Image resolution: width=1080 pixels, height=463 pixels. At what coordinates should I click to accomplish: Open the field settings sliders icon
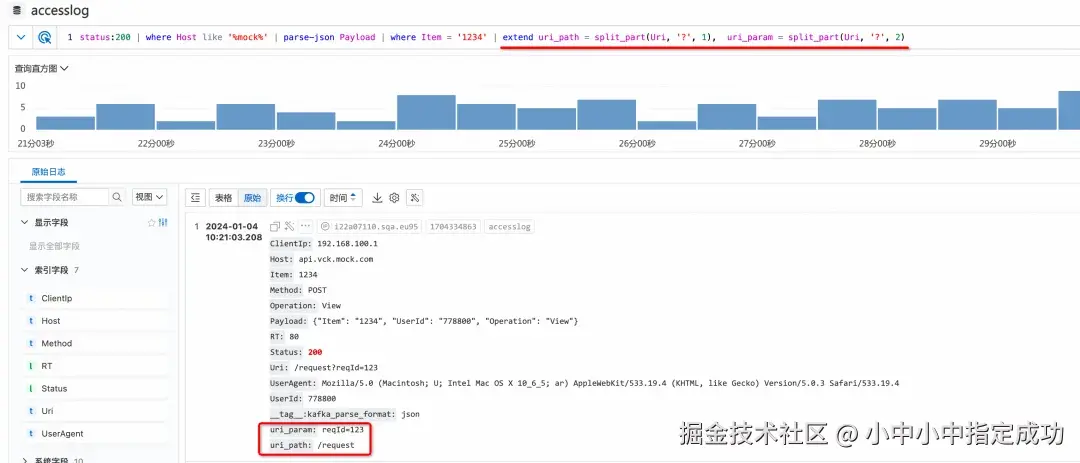pyautogui.click(x=163, y=223)
